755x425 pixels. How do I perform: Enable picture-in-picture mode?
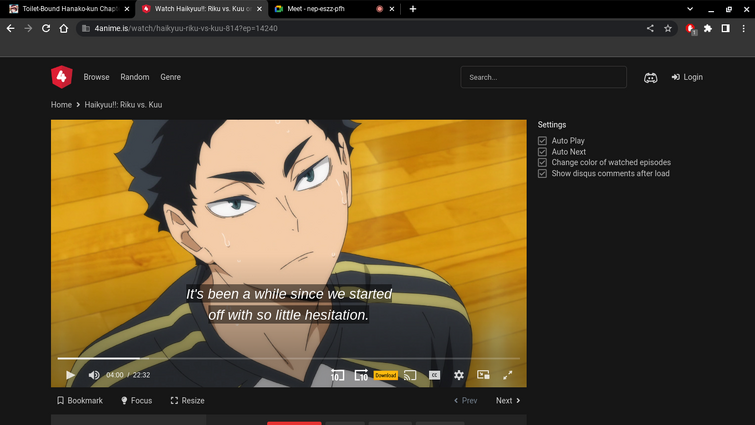[483, 375]
